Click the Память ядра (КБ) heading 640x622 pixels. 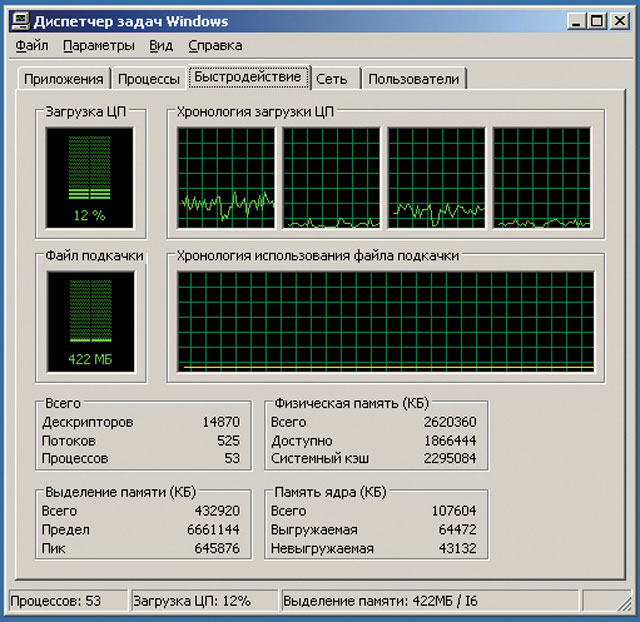(x=330, y=492)
